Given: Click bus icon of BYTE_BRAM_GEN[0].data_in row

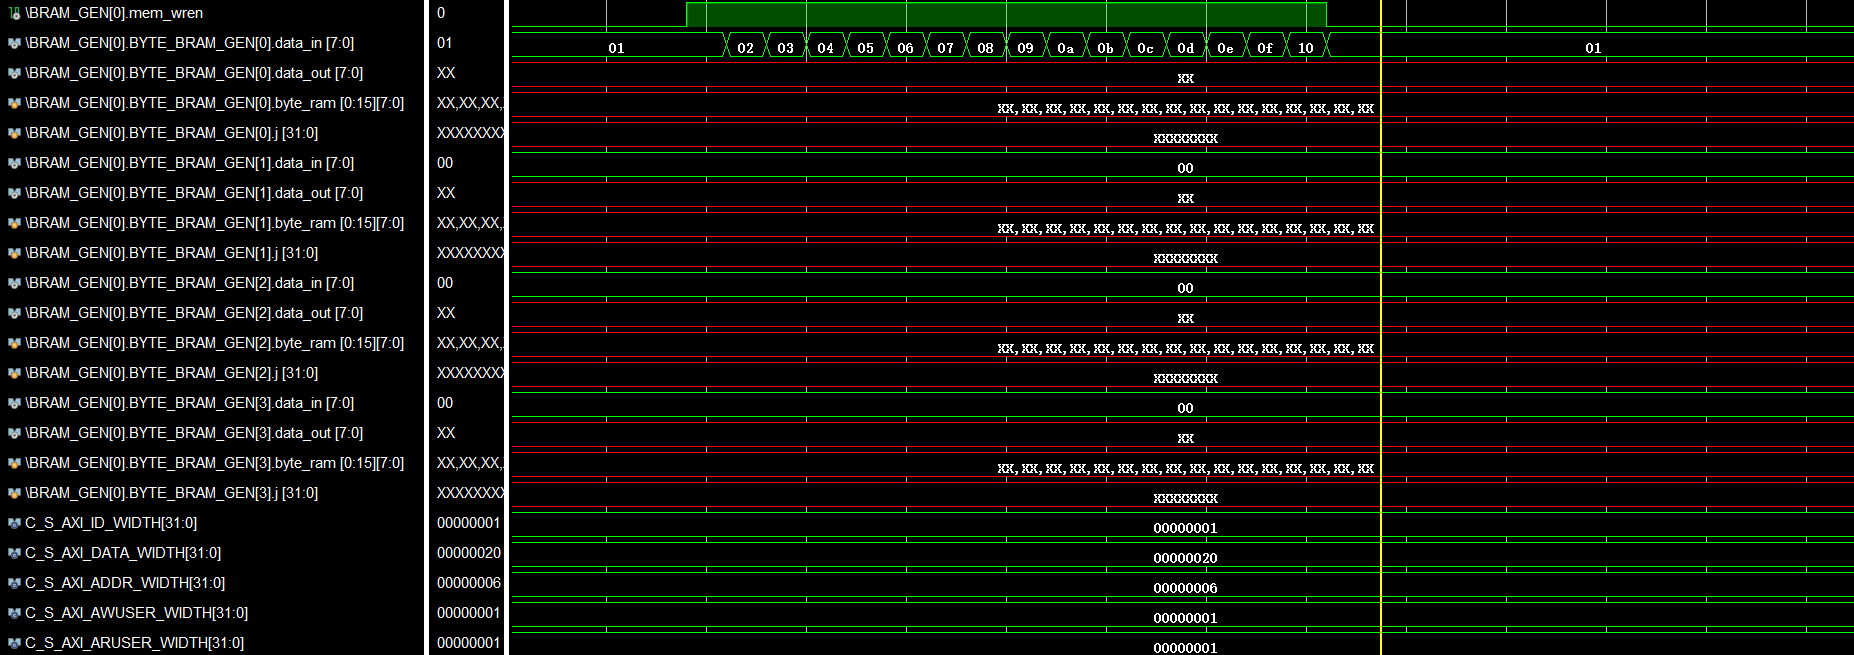Looking at the screenshot, I should pos(14,43).
